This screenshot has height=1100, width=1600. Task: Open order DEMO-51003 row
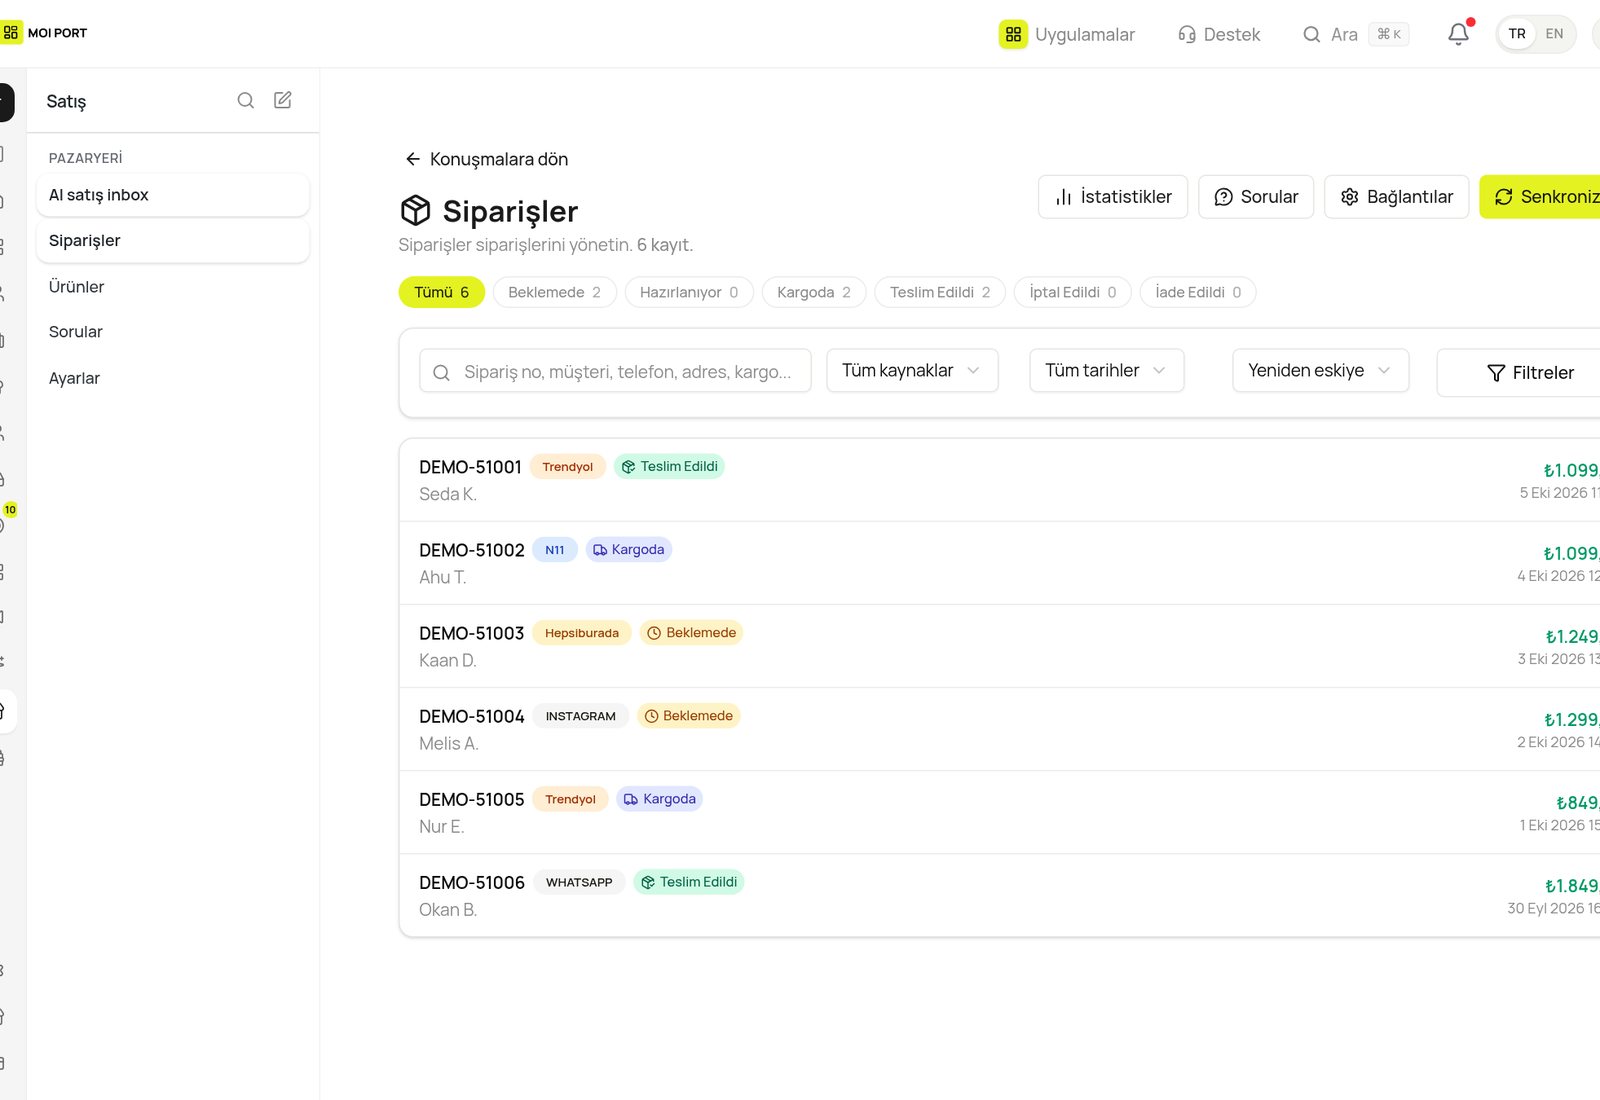(x=999, y=646)
